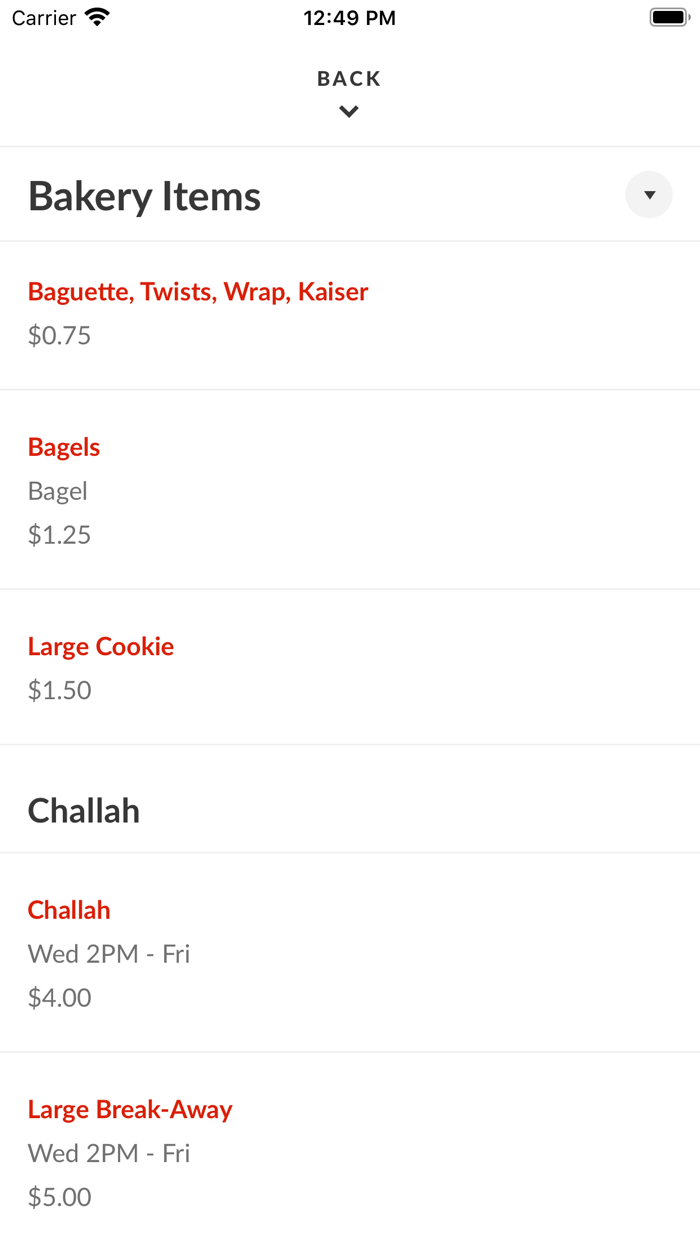Collapse the Bakery Items section via circular arrow
The height and width of the screenshot is (1244, 700).
tap(649, 194)
